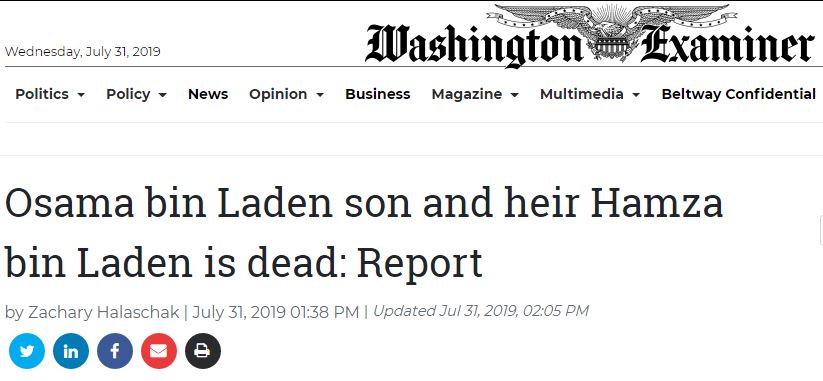The width and height of the screenshot is (823, 381).
Task: Expand the Politics dropdown arrow
Action: pos(81,95)
